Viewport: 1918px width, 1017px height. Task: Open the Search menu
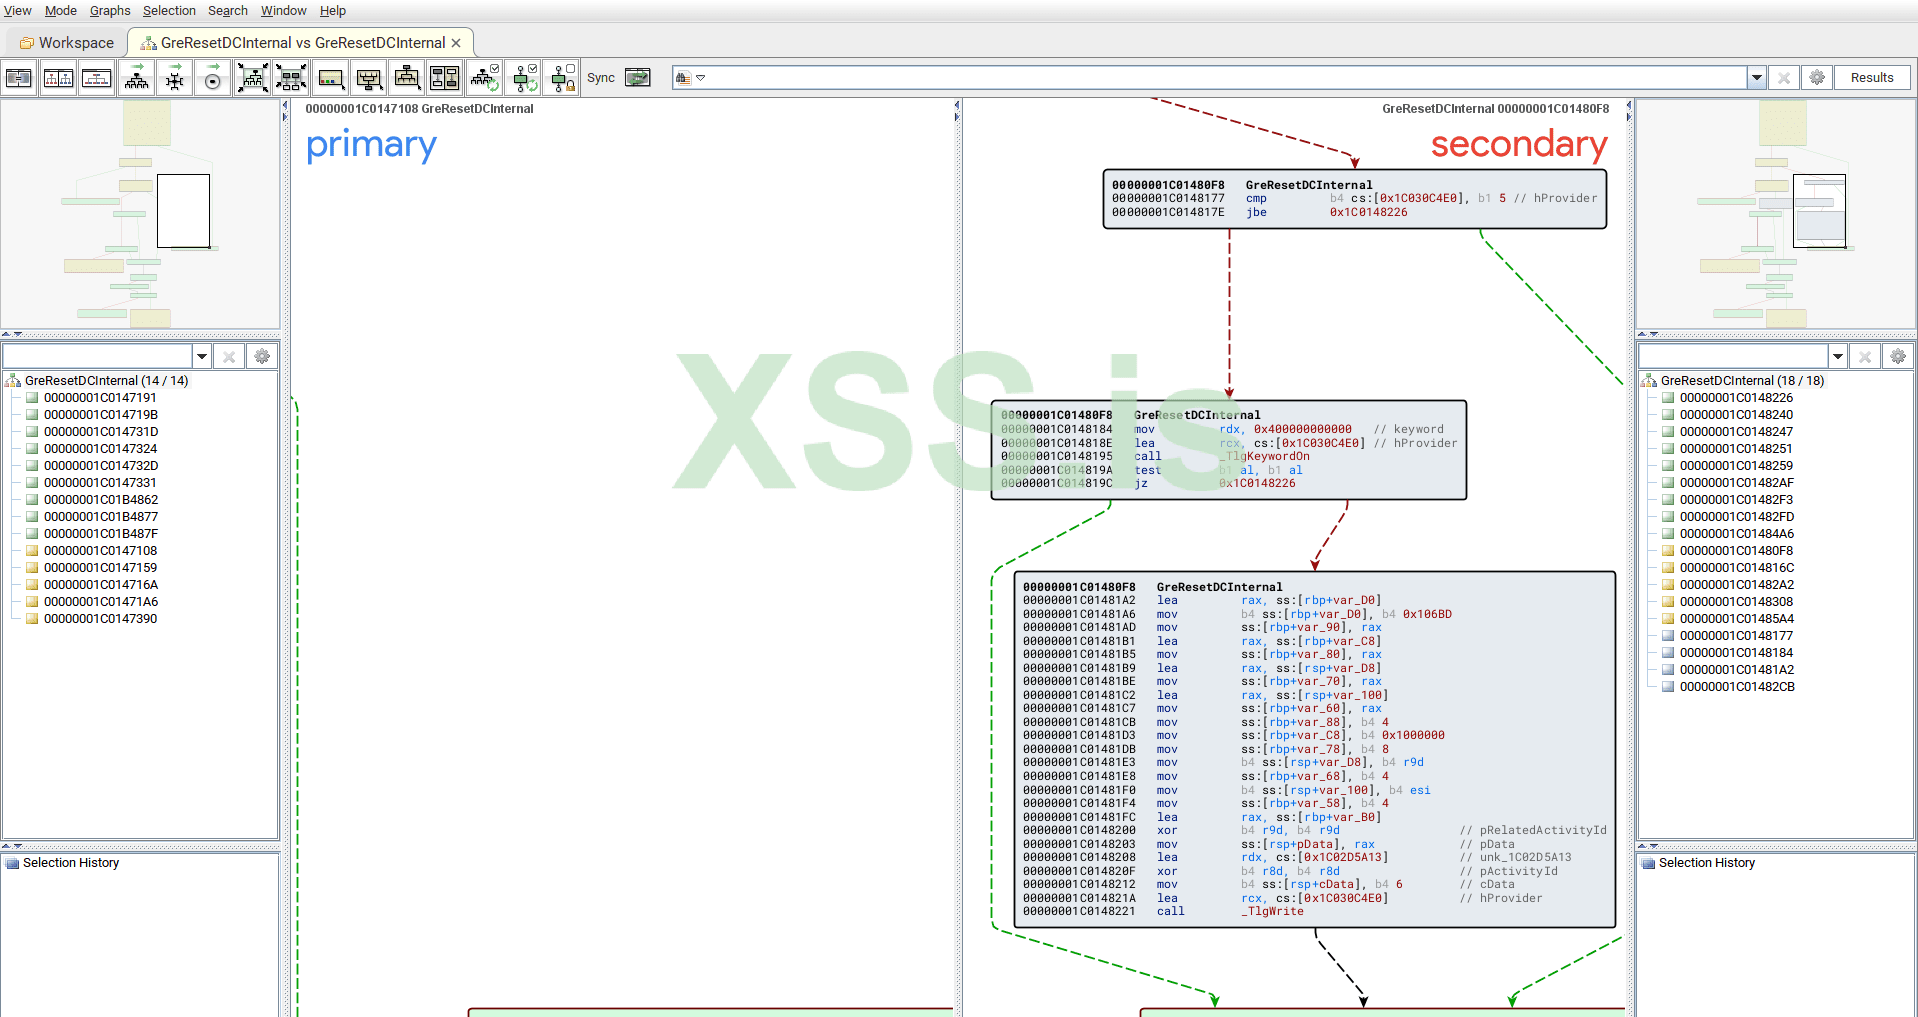coord(228,11)
